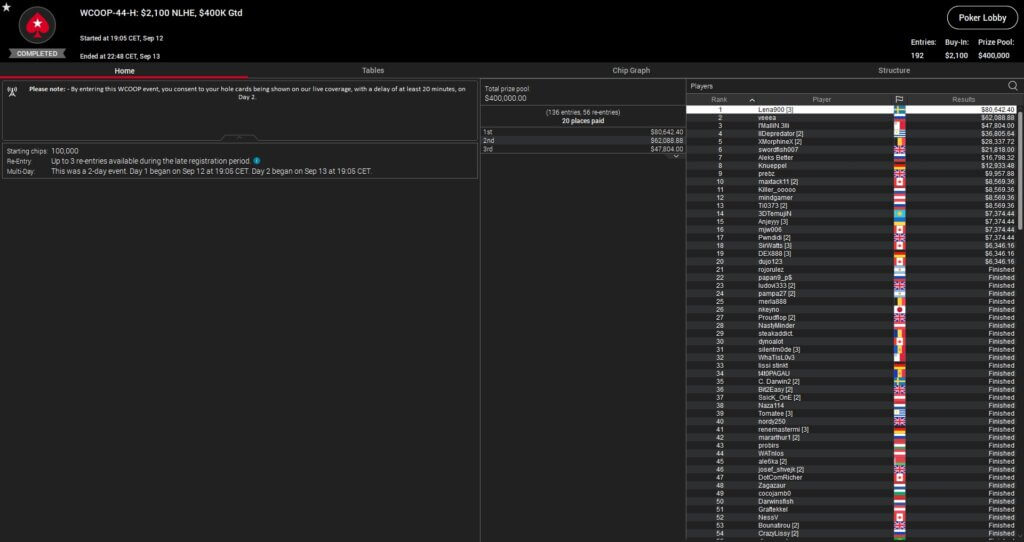1024x542 pixels.
Task: Click the favorite star icon
Action: [x=7, y=7]
